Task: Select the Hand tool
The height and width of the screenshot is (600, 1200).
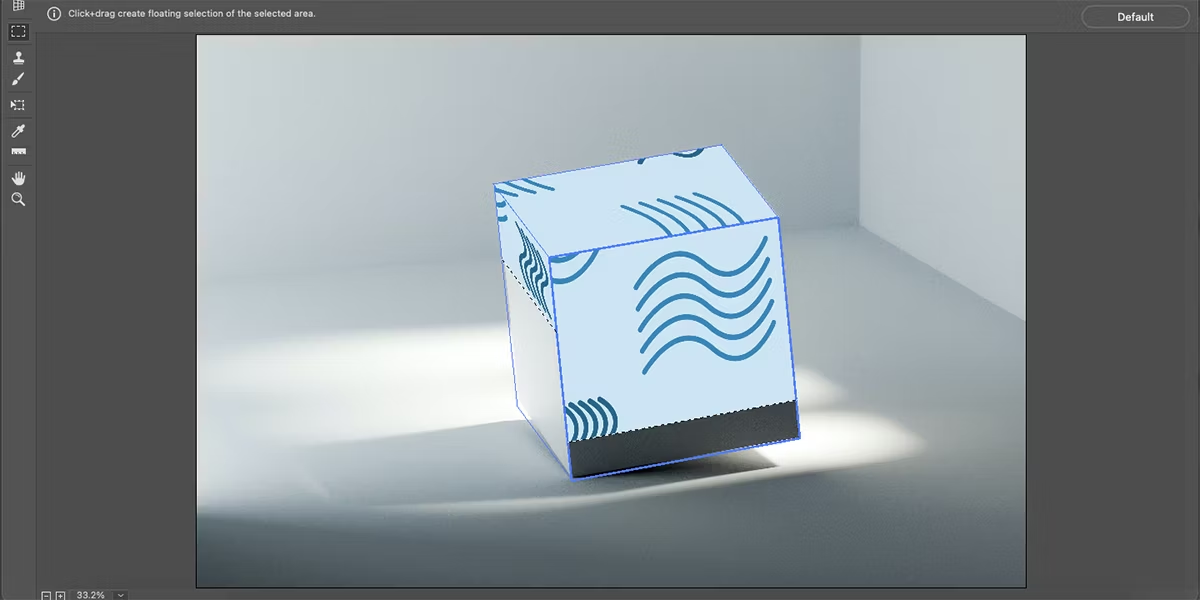Action: click(18, 178)
